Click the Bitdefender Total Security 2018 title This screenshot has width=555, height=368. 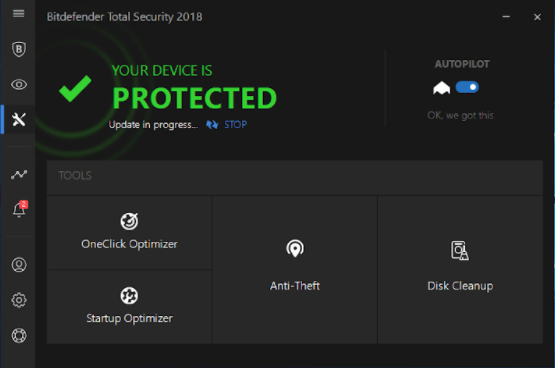pyautogui.click(x=125, y=17)
